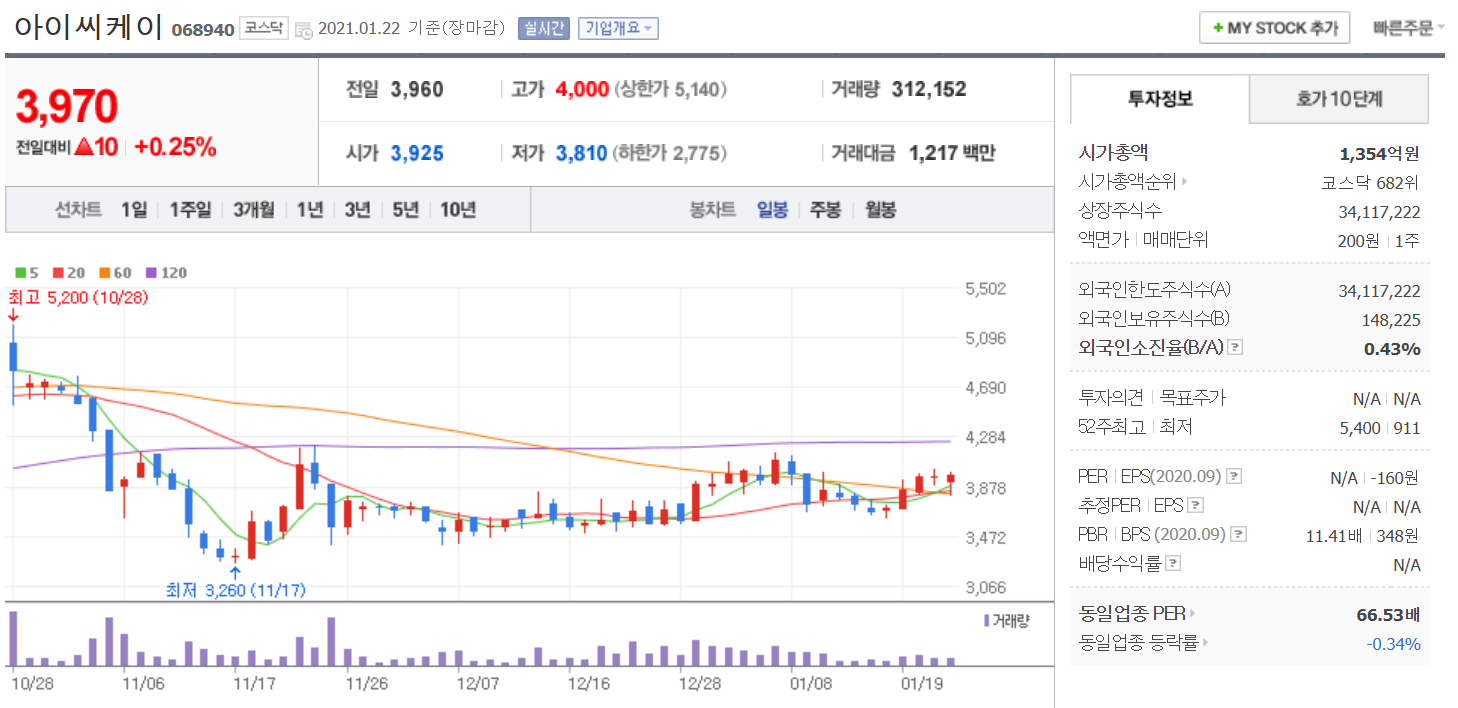The image size is (1458, 708).
Task: Click help icon next to 추정PER EPS
Action: [1195, 505]
